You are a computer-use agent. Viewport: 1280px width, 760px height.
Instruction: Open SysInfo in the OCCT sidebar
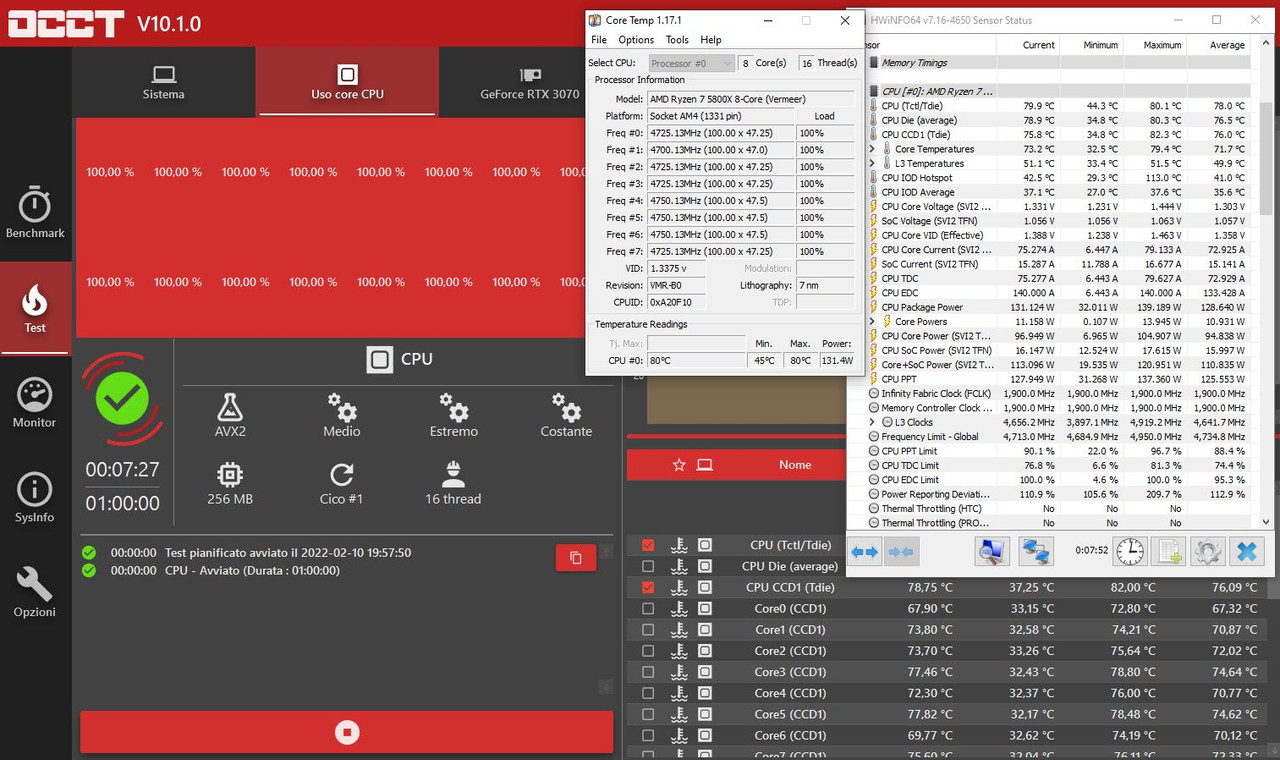click(35, 498)
